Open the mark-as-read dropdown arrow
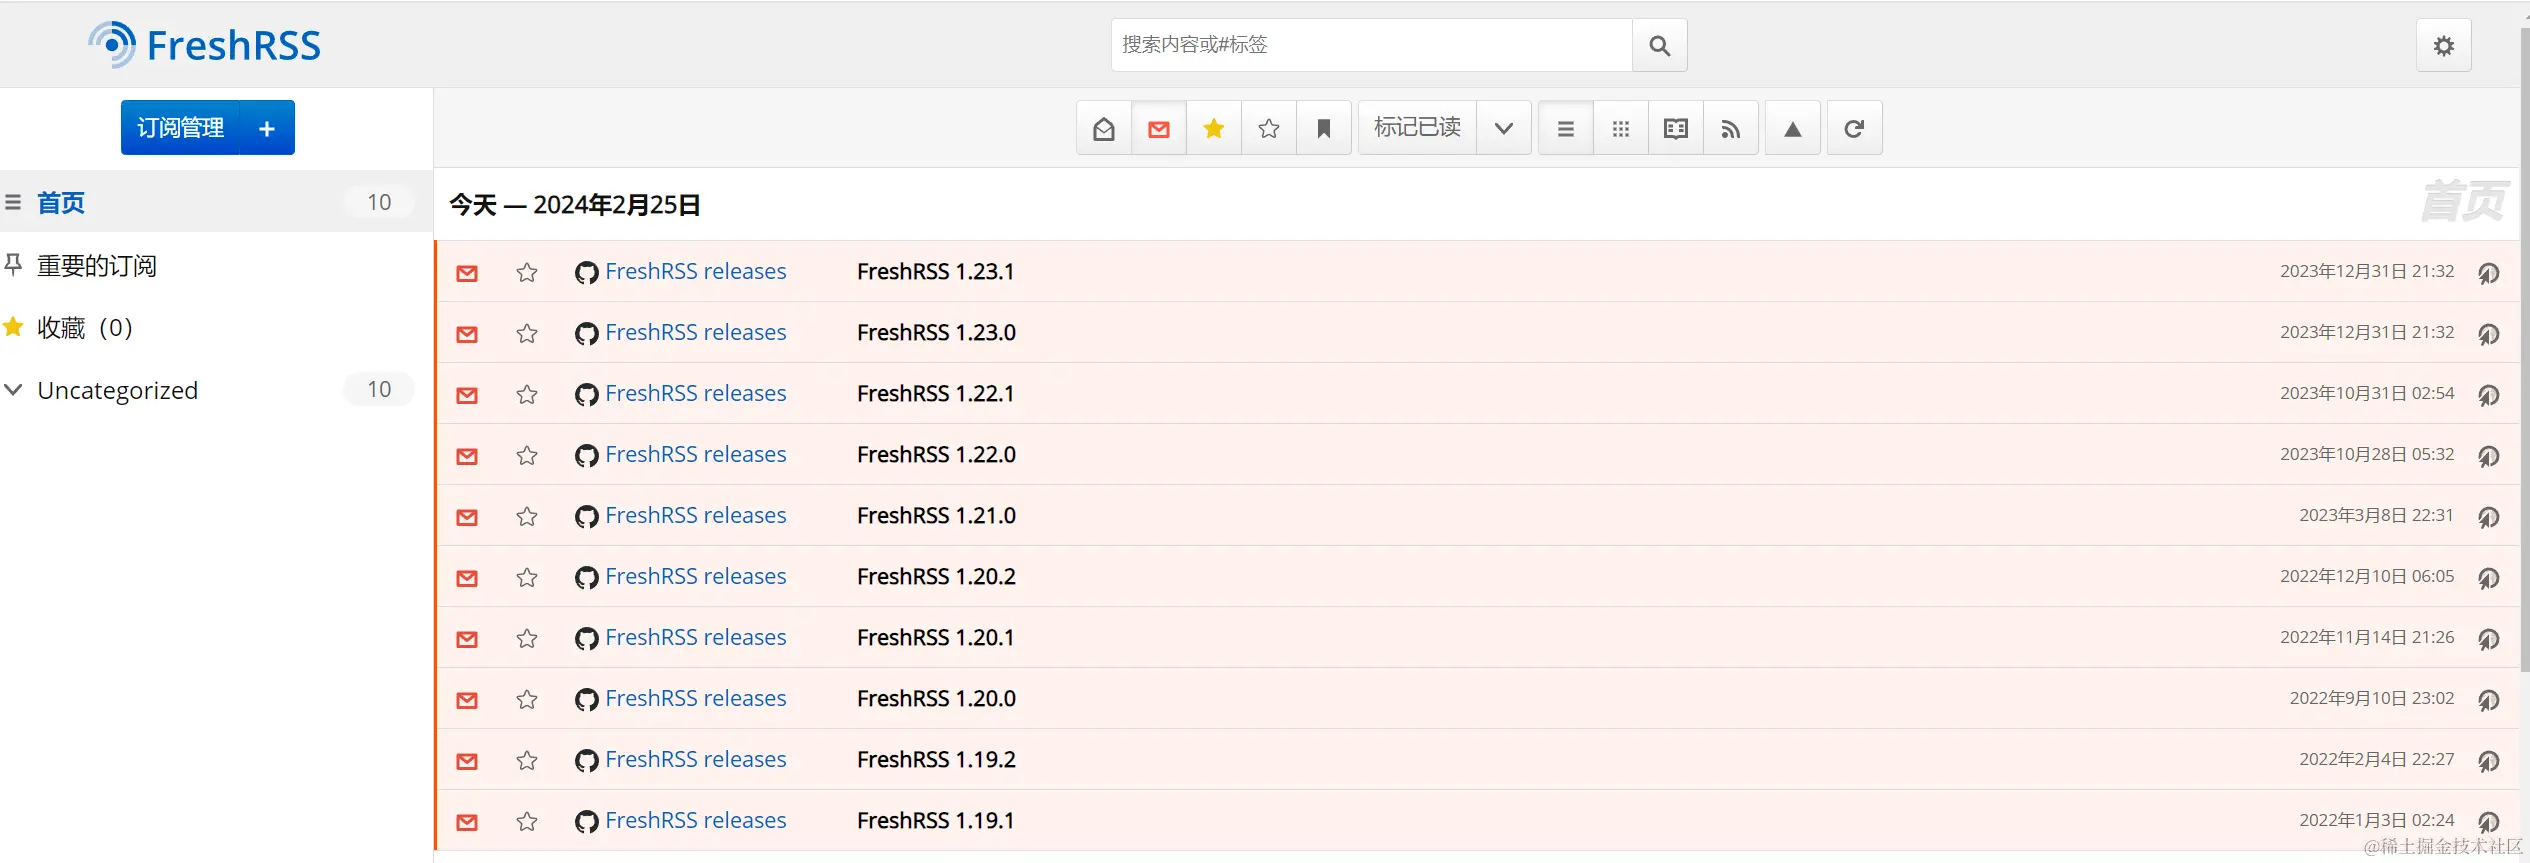Screen dimensions: 2530x863 (x=1504, y=128)
